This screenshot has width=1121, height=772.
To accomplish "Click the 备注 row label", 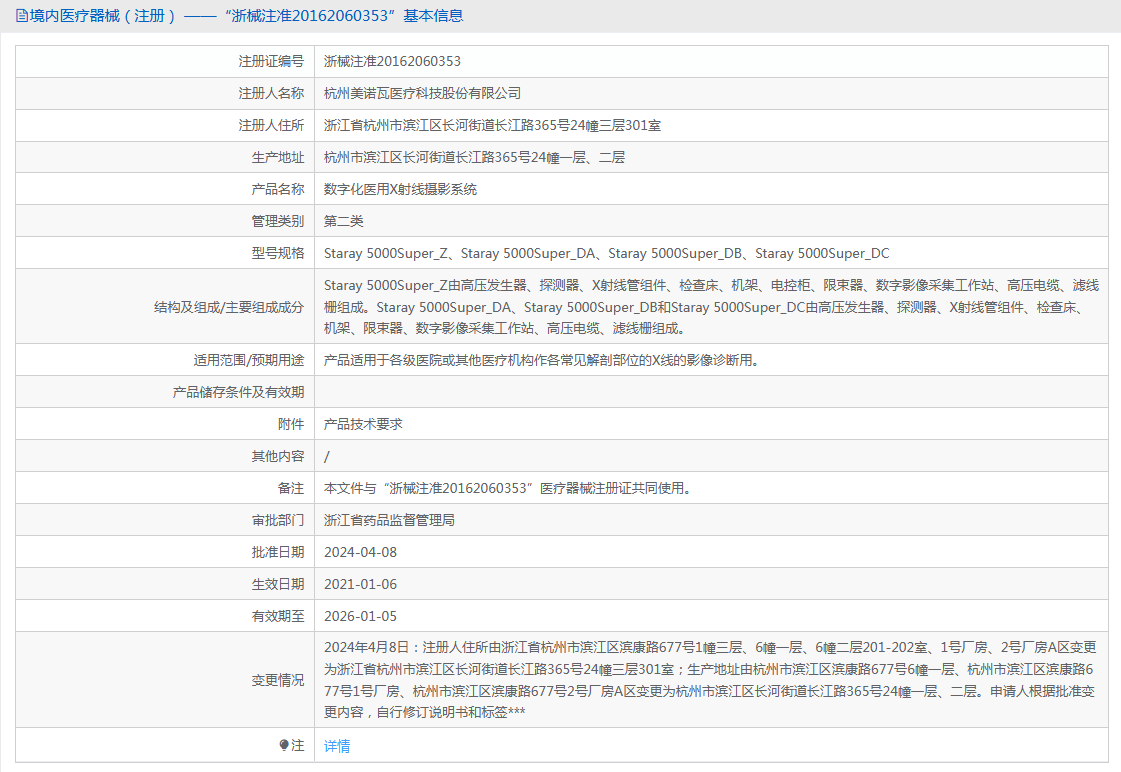I will click(x=291, y=488).
